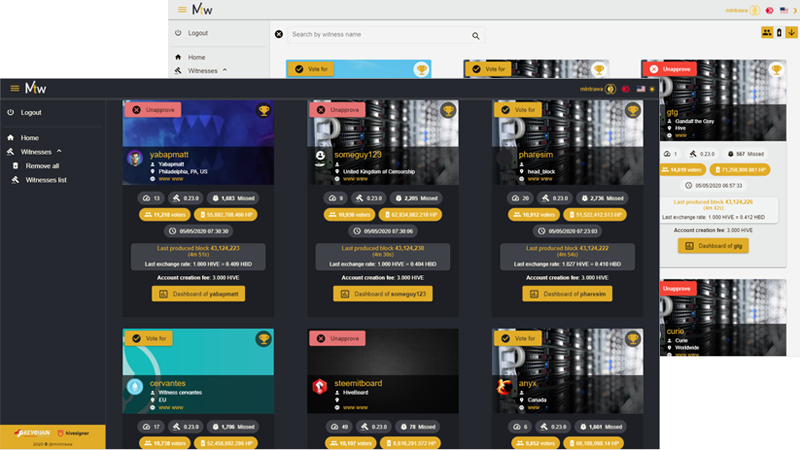Vote for witness pharesim
The height and width of the screenshot is (450, 800).
tap(518, 110)
